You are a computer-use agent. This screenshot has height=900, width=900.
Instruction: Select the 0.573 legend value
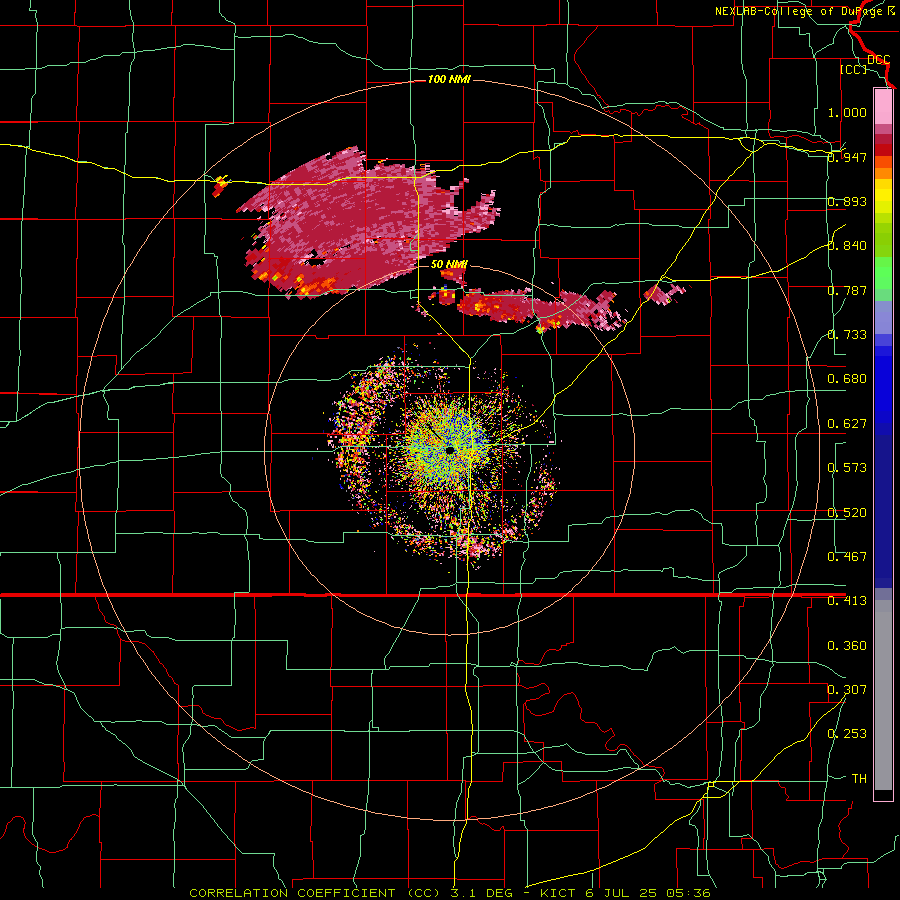pyautogui.click(x=847, y=468)
